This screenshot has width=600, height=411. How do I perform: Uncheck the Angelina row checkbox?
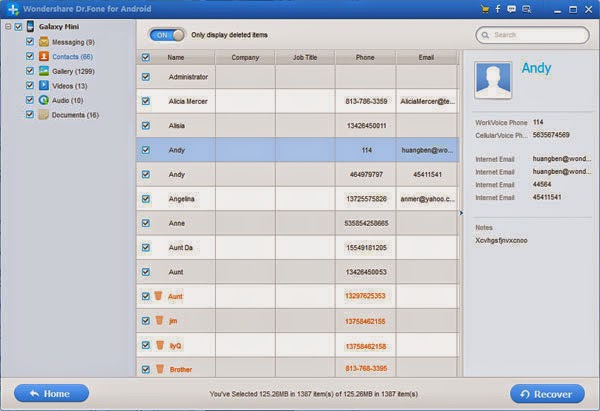(146, 199)
